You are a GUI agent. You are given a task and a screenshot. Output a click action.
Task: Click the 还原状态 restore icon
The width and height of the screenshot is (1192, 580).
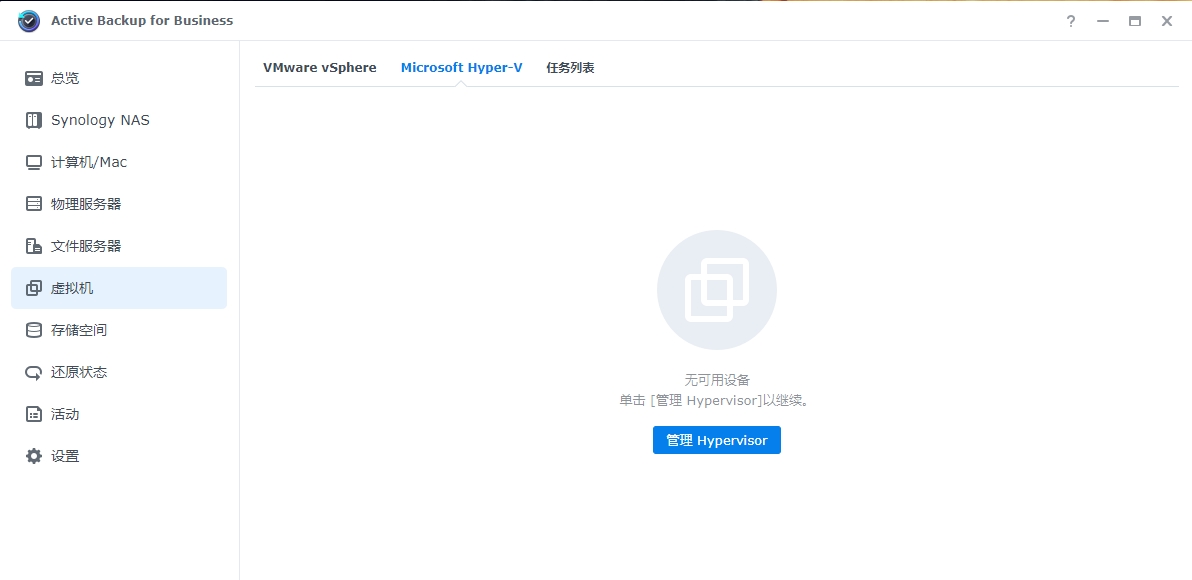34,372
